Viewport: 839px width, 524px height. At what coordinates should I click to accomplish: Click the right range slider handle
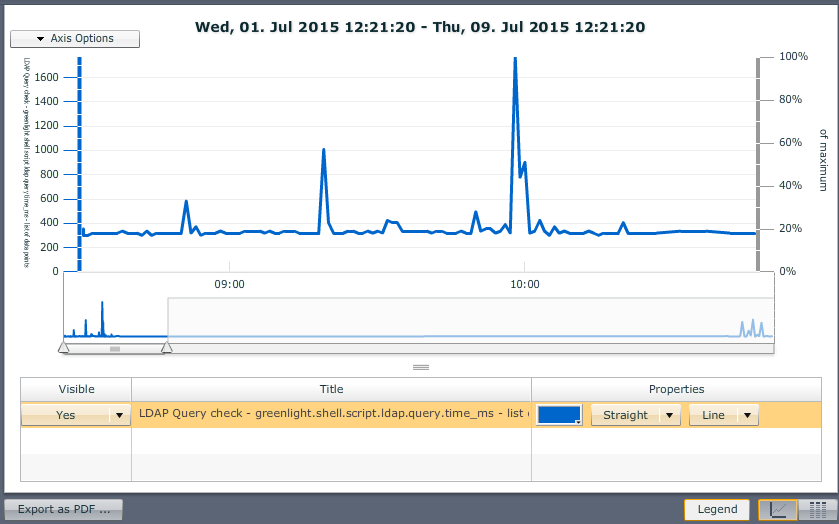pos(167,348)
